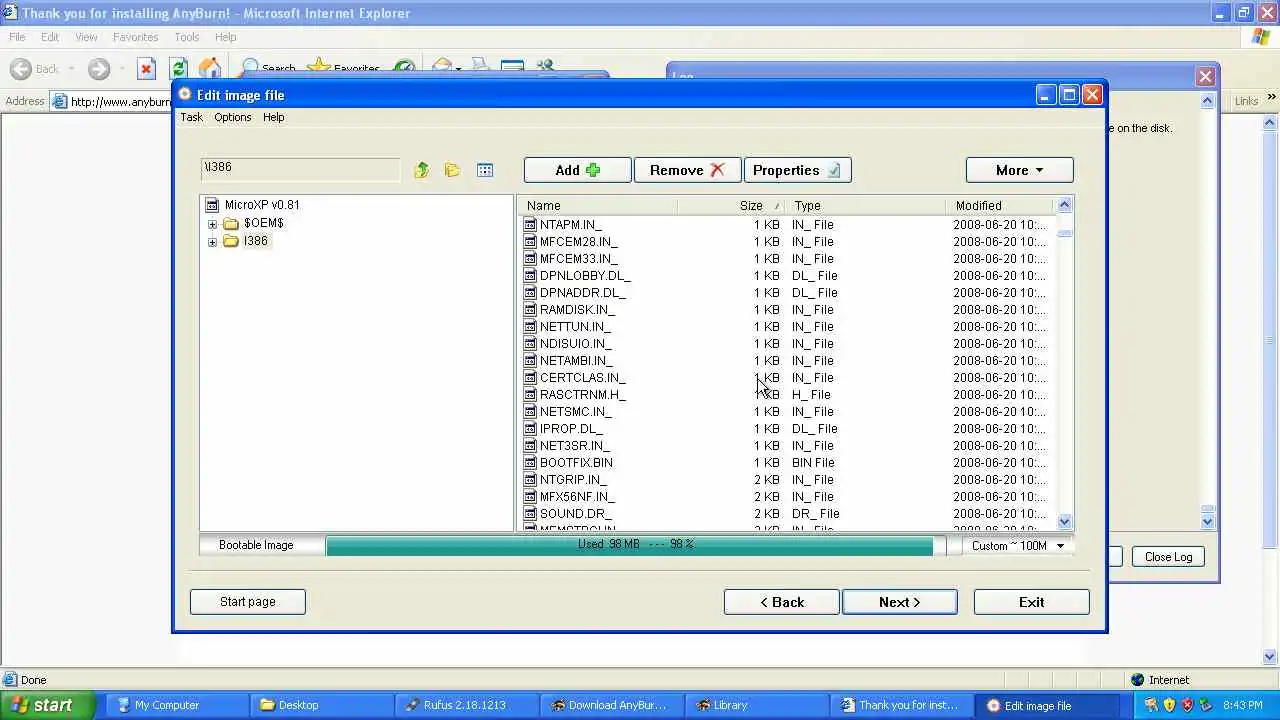The image size is (1280, 720).
Task: Select file NETTUN.IN_
Action: click(x=575, y=327)
